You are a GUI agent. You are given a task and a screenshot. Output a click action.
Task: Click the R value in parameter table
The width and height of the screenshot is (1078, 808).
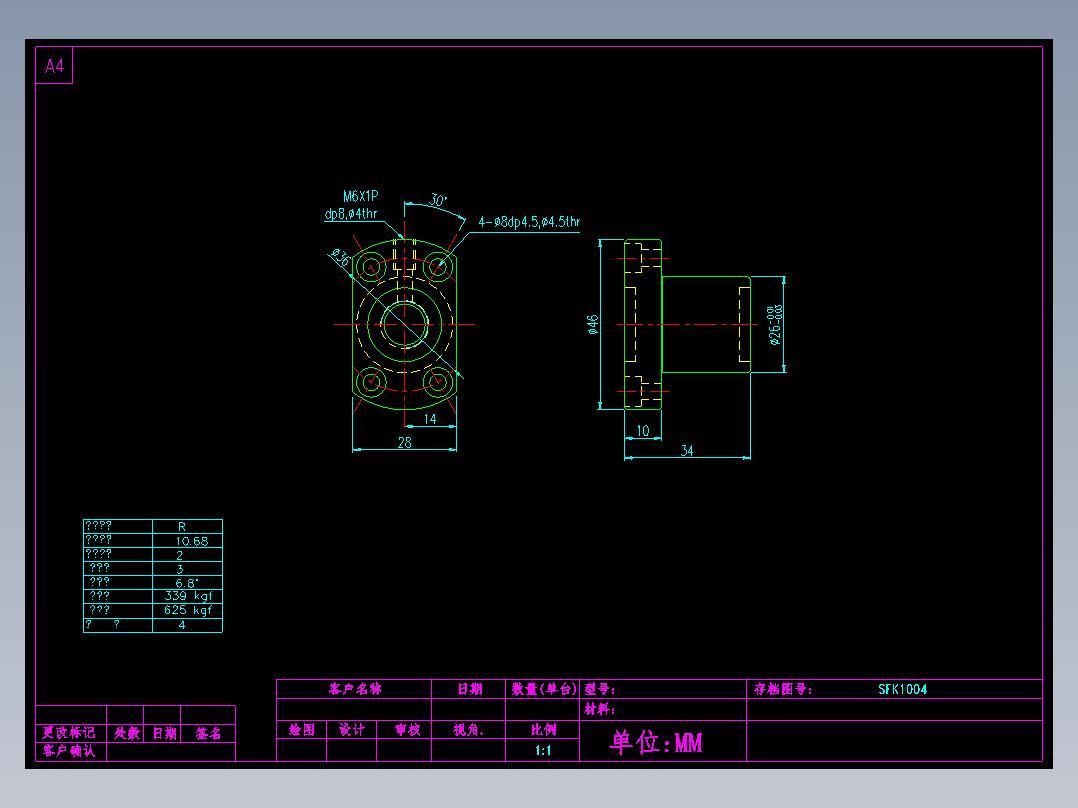click(x=182, y=527)
